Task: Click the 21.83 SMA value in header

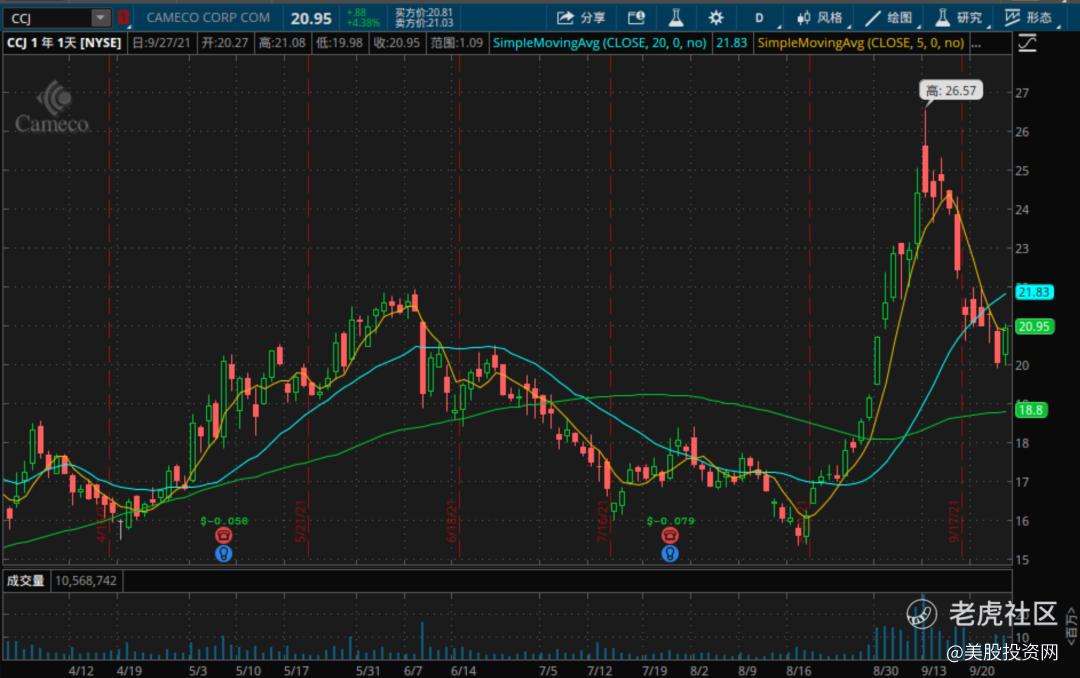Action: 731,43
